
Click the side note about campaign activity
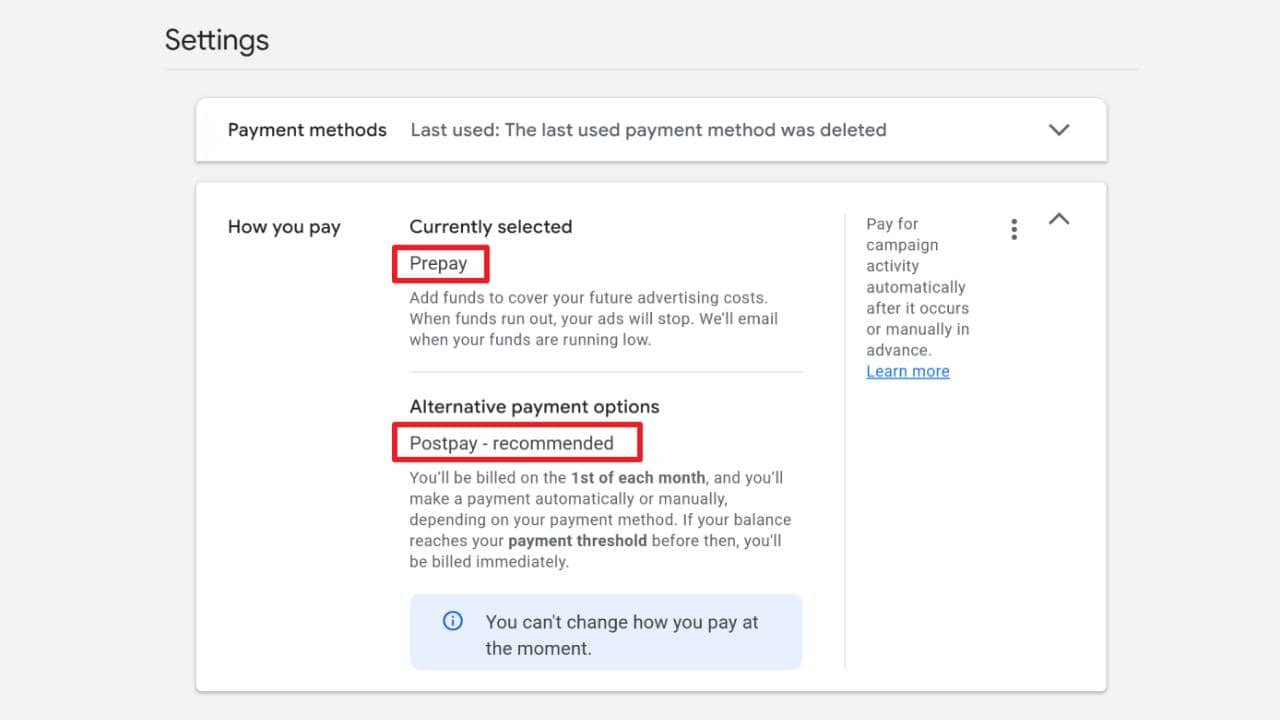pyautogui.click(x=918, y=287)
